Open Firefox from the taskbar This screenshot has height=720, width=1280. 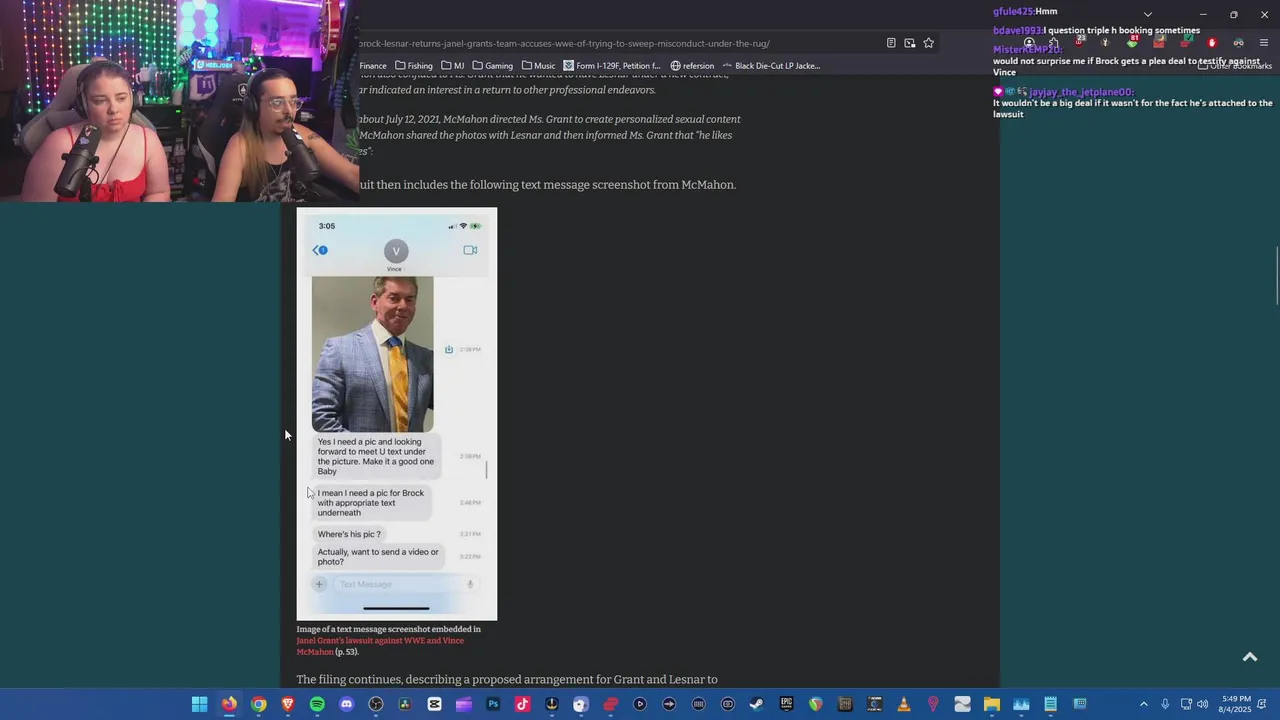pyautogui.click(x=229, y=704)
